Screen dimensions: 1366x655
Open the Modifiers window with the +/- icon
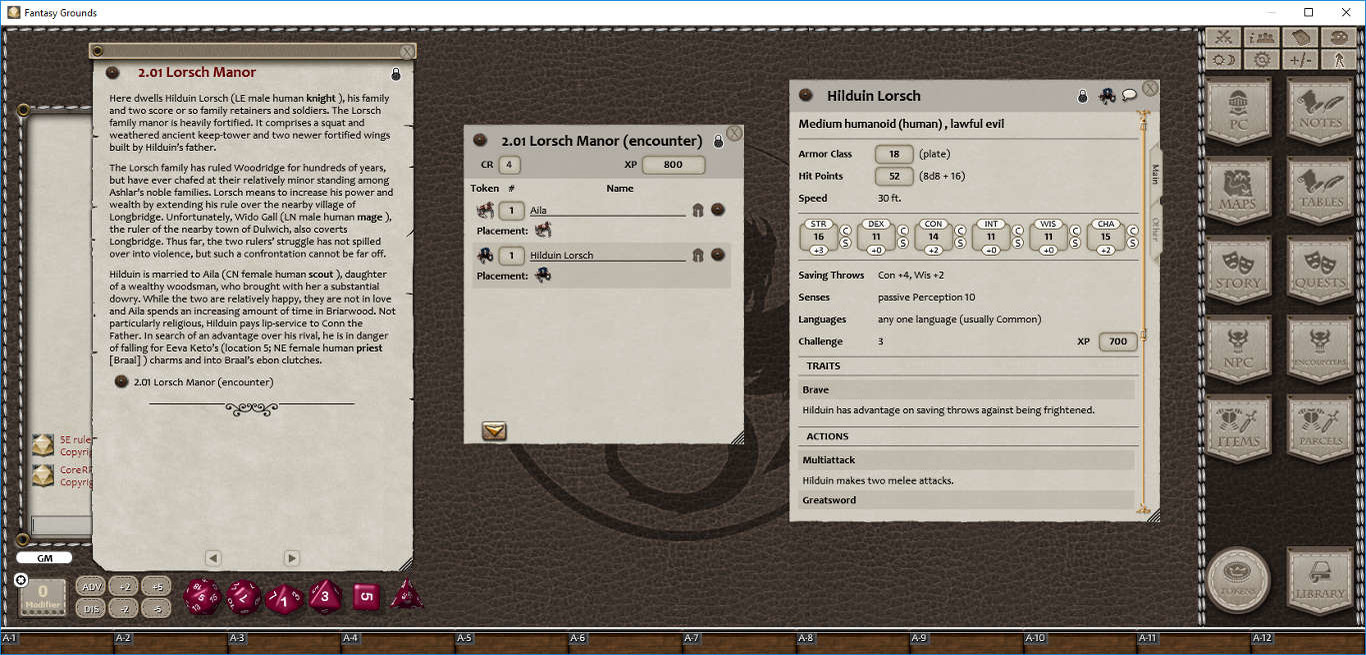(x=1298, y=59)
